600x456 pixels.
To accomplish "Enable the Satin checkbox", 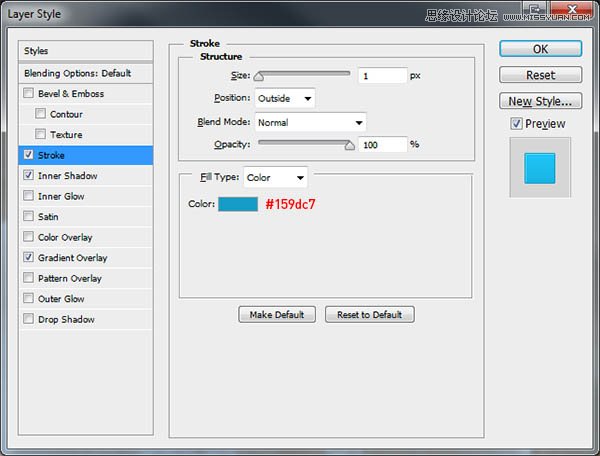I will [x=28, y=216].
